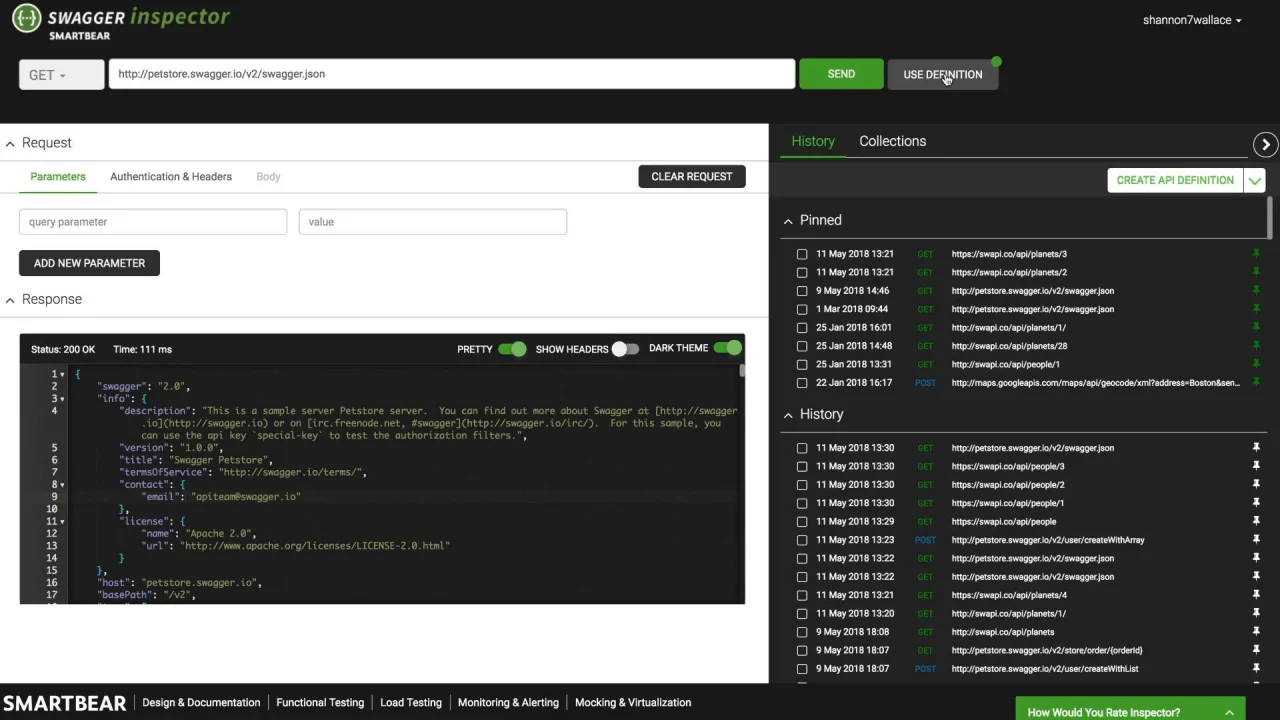Click into the query parameter input field
1280x720 pixels.
[153, 222]
